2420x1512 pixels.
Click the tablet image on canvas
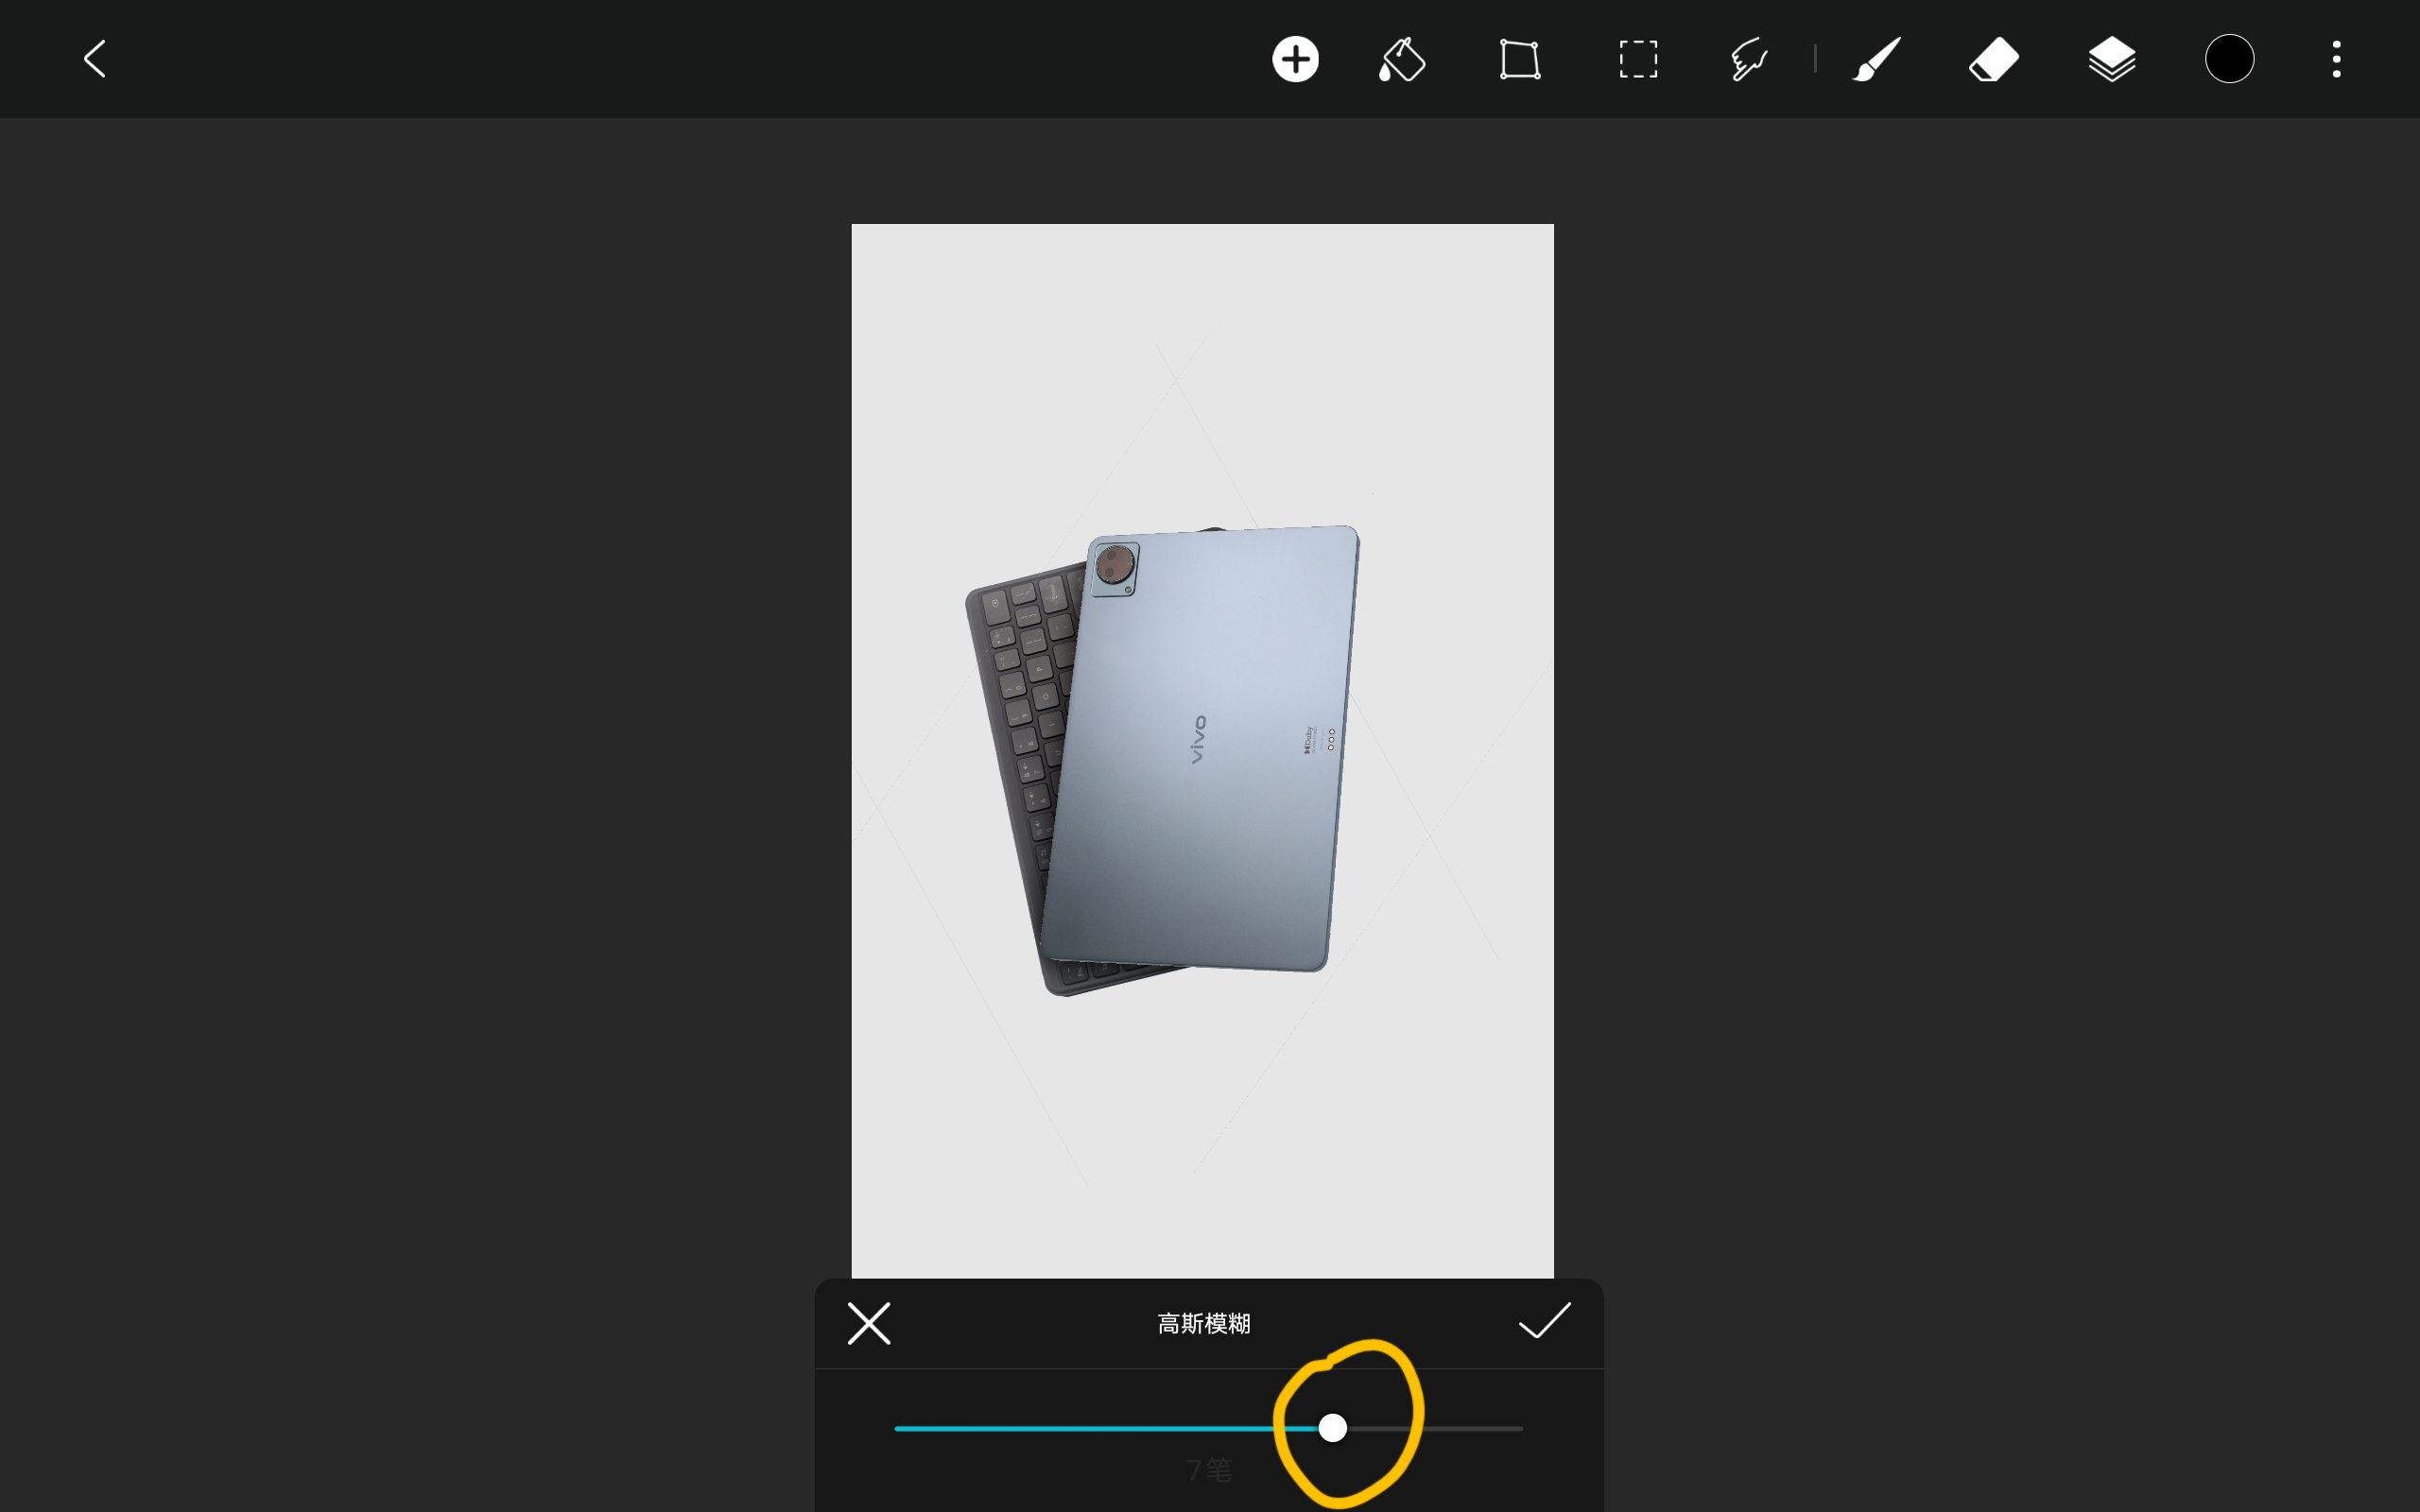[1200, 750]
